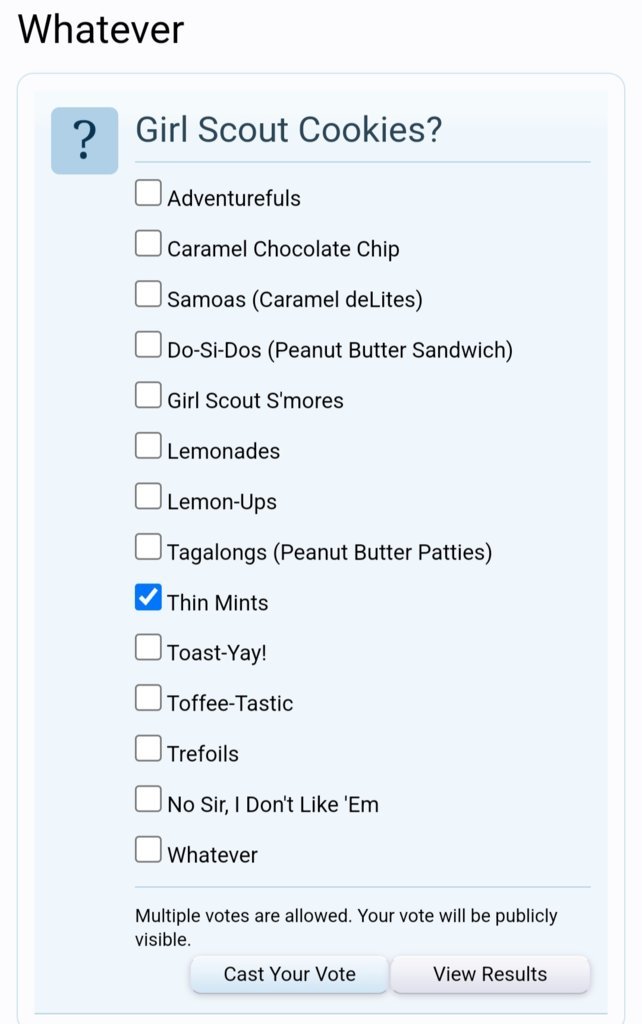Uncheck the Thin Mints checkbox

pos(148,597)
